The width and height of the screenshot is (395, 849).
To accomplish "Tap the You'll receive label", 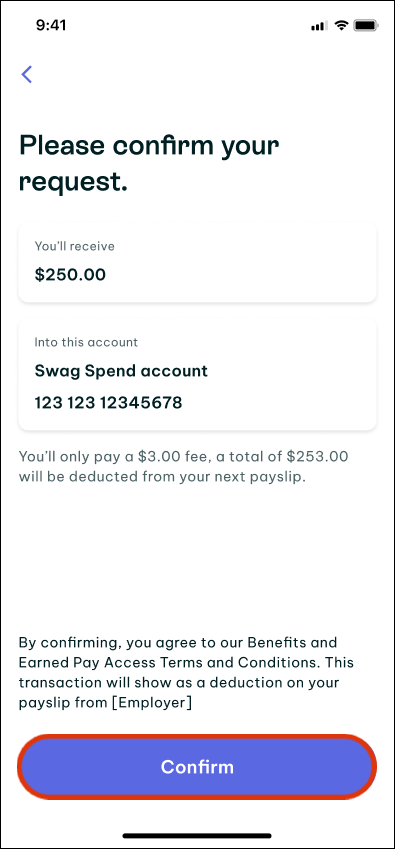I will (75, 246).
